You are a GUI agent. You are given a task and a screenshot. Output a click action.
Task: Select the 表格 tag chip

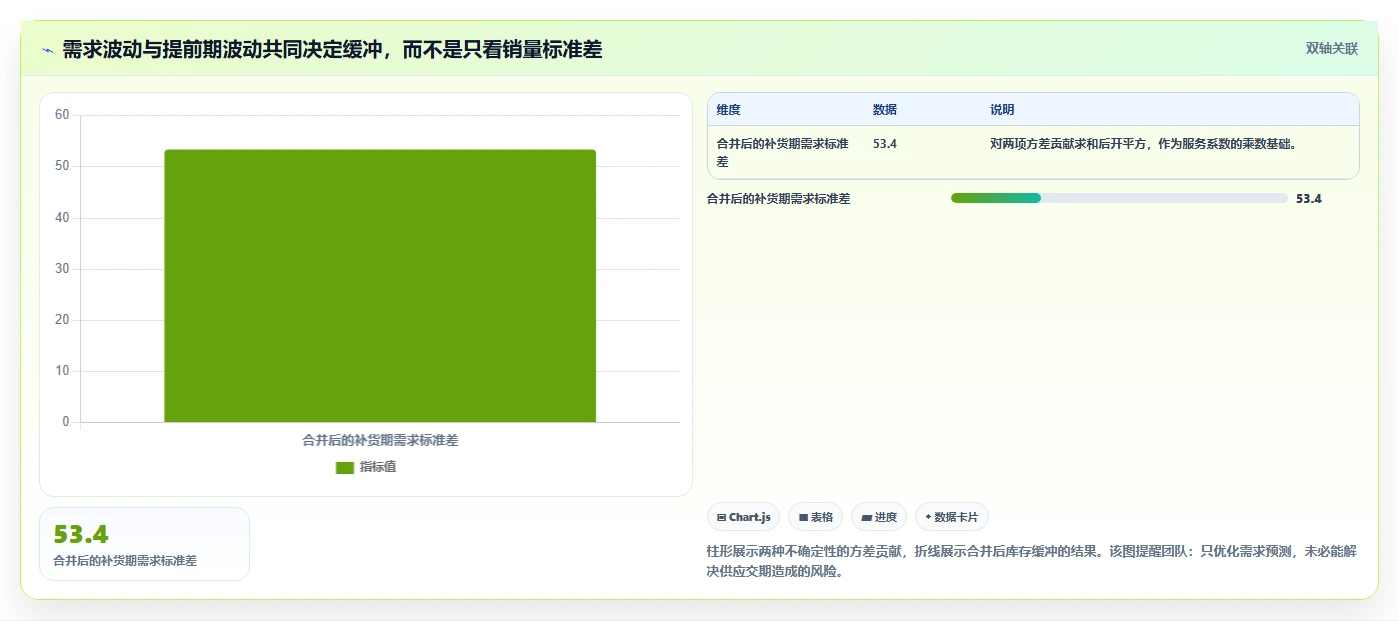point(815,517)
